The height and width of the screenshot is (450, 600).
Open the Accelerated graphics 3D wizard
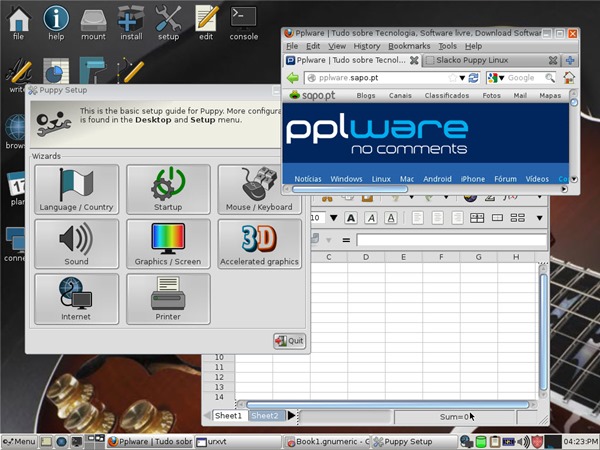259,244
